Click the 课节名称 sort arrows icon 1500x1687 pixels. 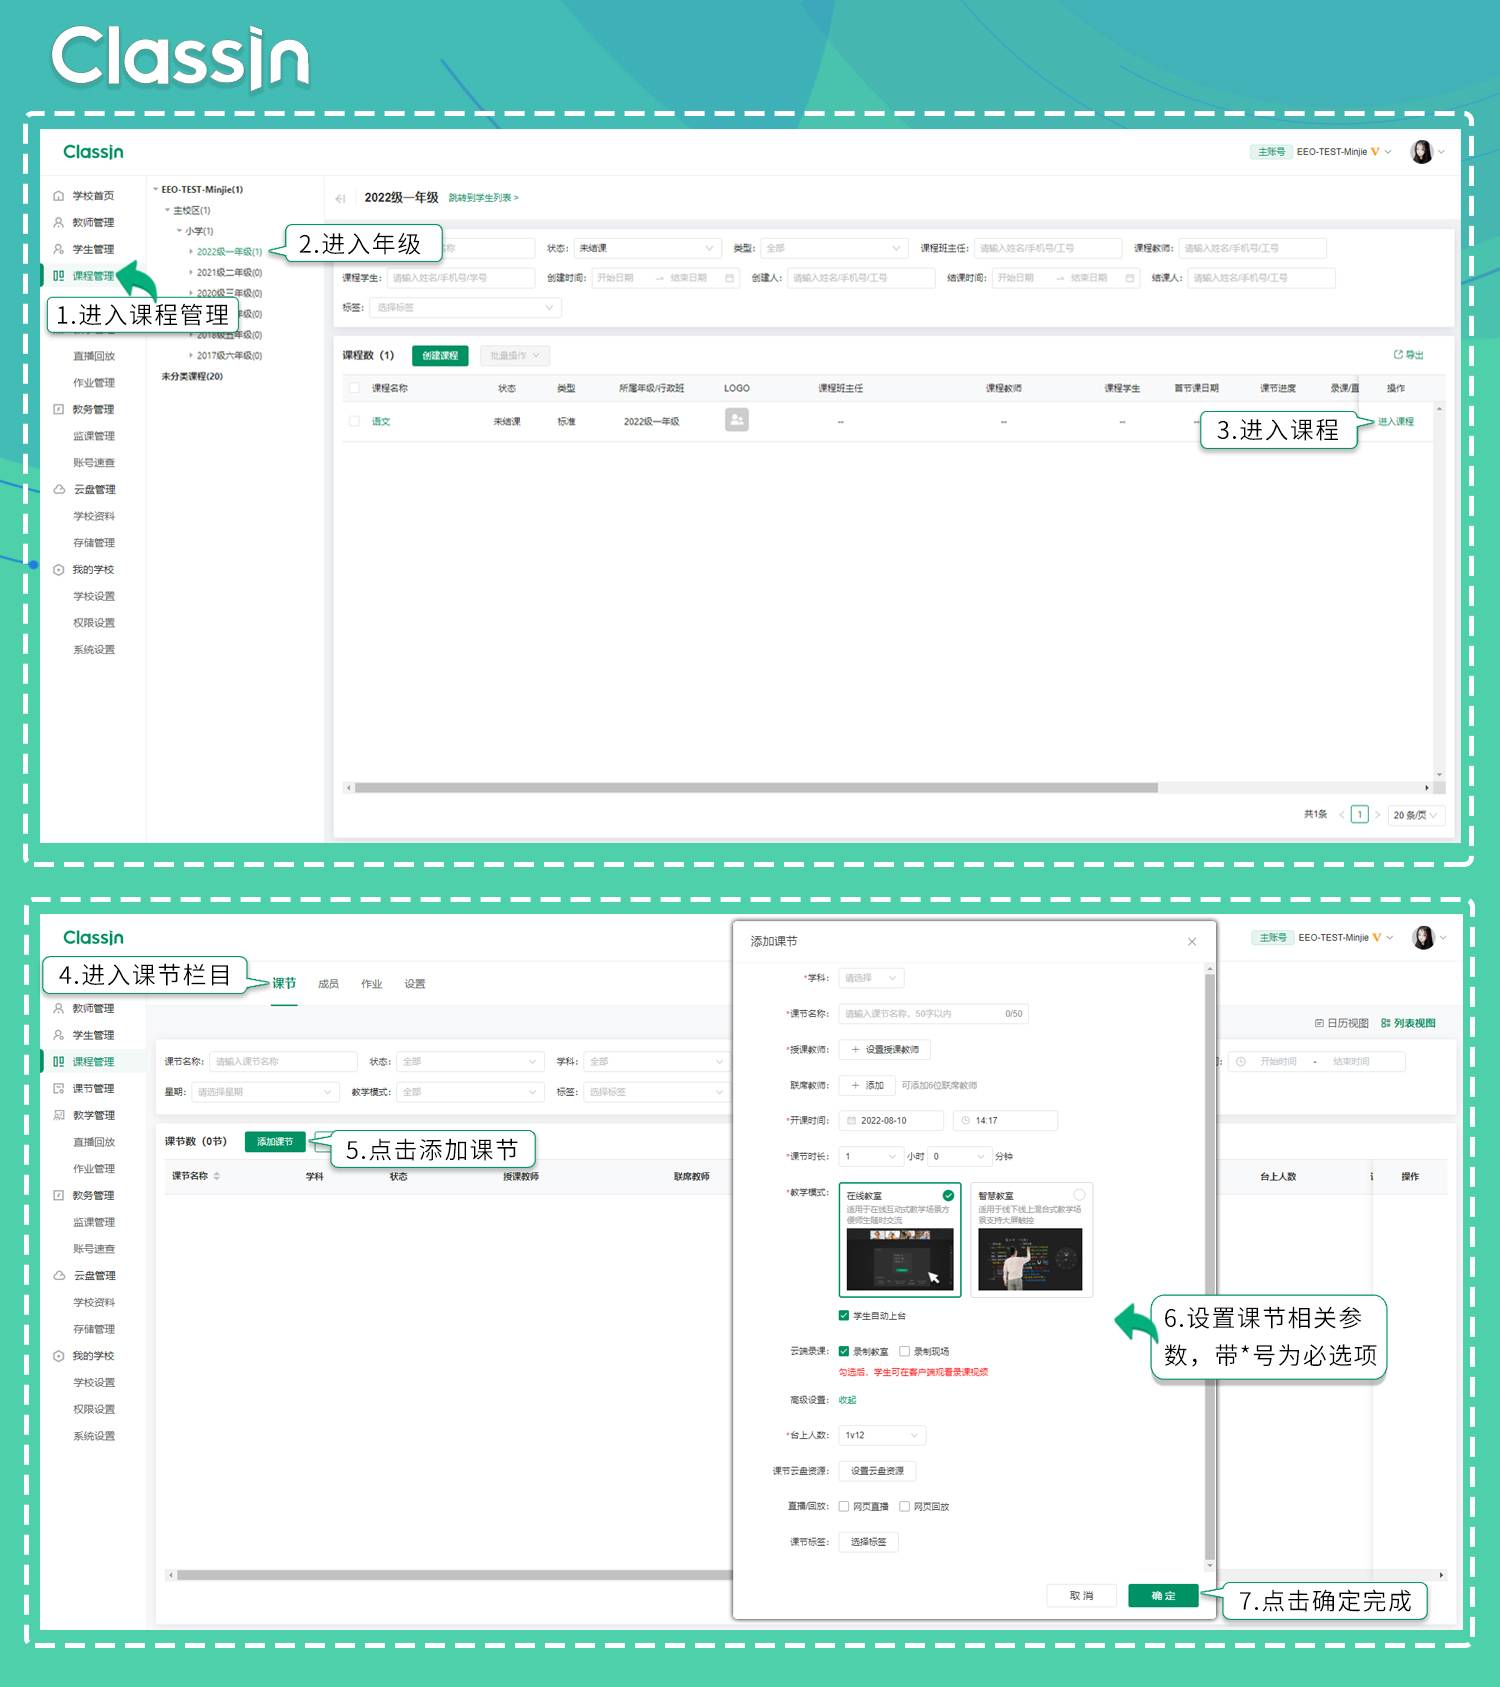[x=217, y=1176]
